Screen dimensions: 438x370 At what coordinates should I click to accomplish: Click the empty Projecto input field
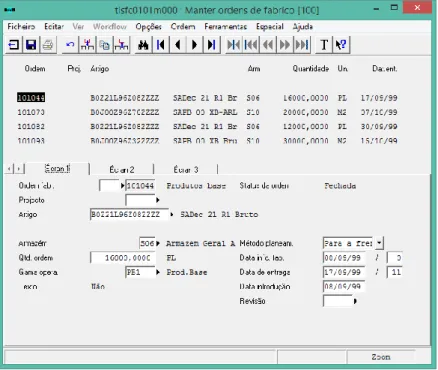140,200
